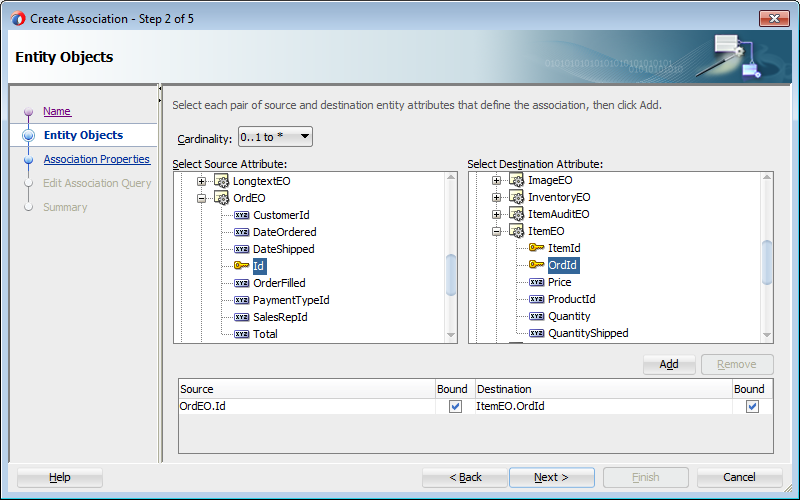Select the CustomerId source attribute
Viewport: 800px width, 500px height.
pos(281,215)
